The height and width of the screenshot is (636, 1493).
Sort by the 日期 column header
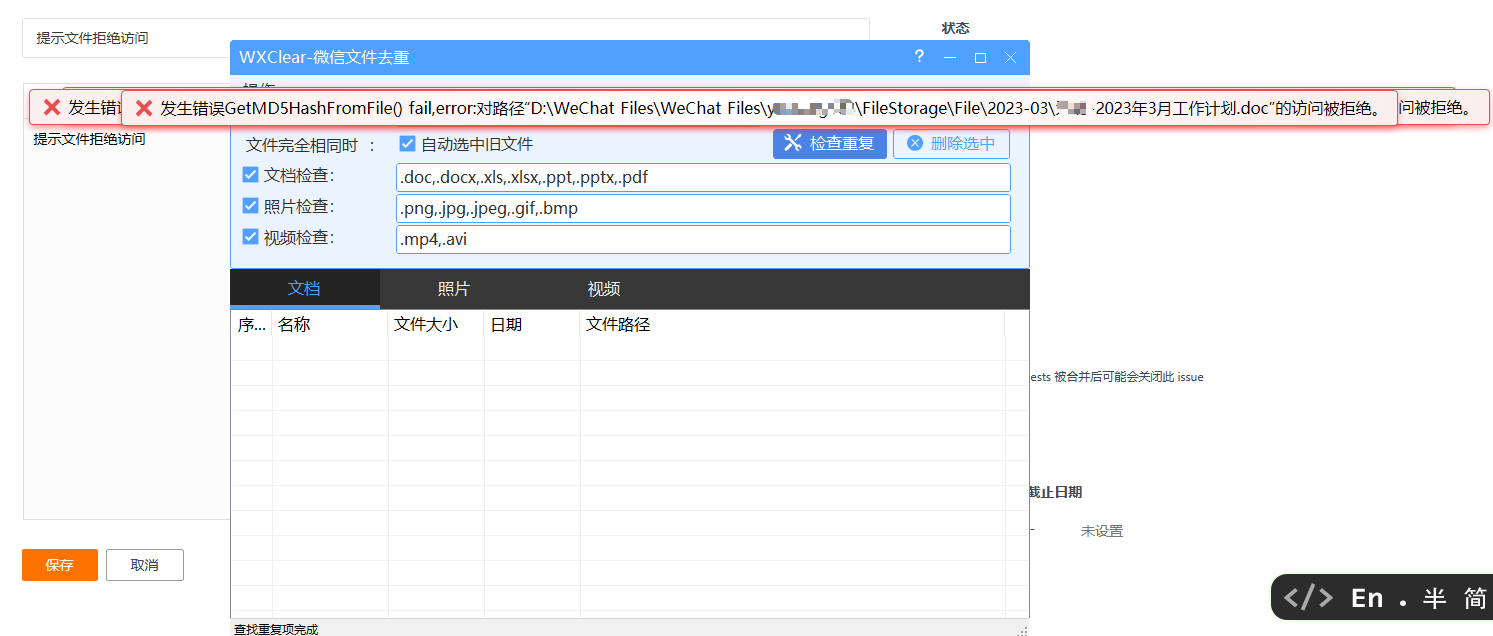[532, 324]
